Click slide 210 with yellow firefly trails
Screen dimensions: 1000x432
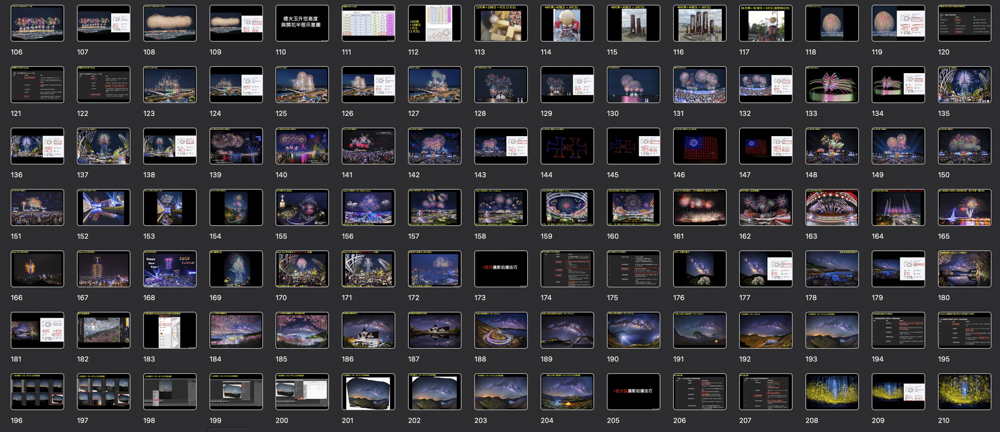pos(964,391)
